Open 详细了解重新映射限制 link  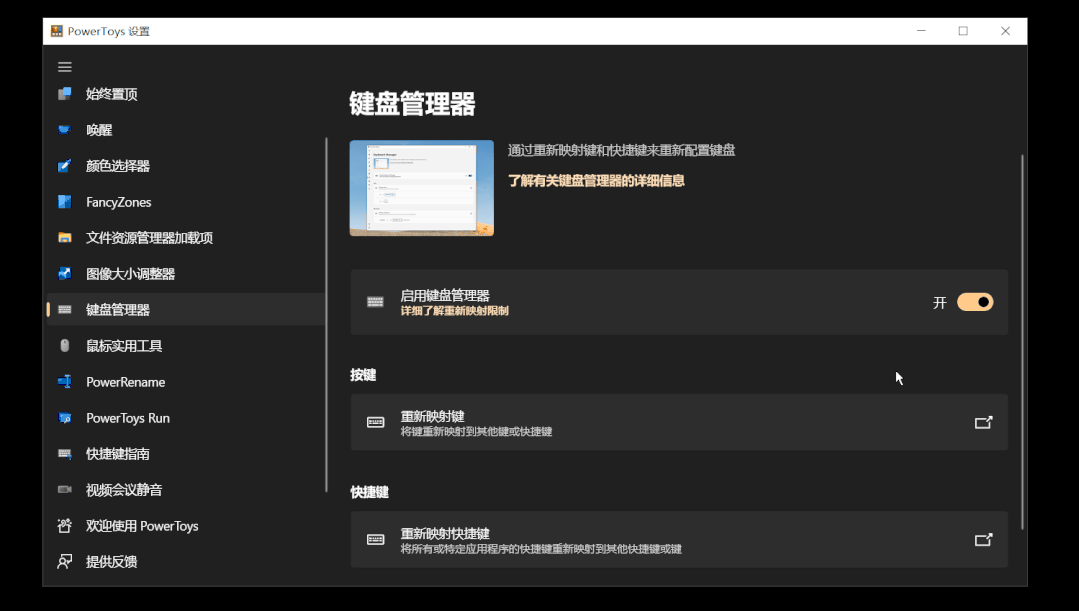454,311
